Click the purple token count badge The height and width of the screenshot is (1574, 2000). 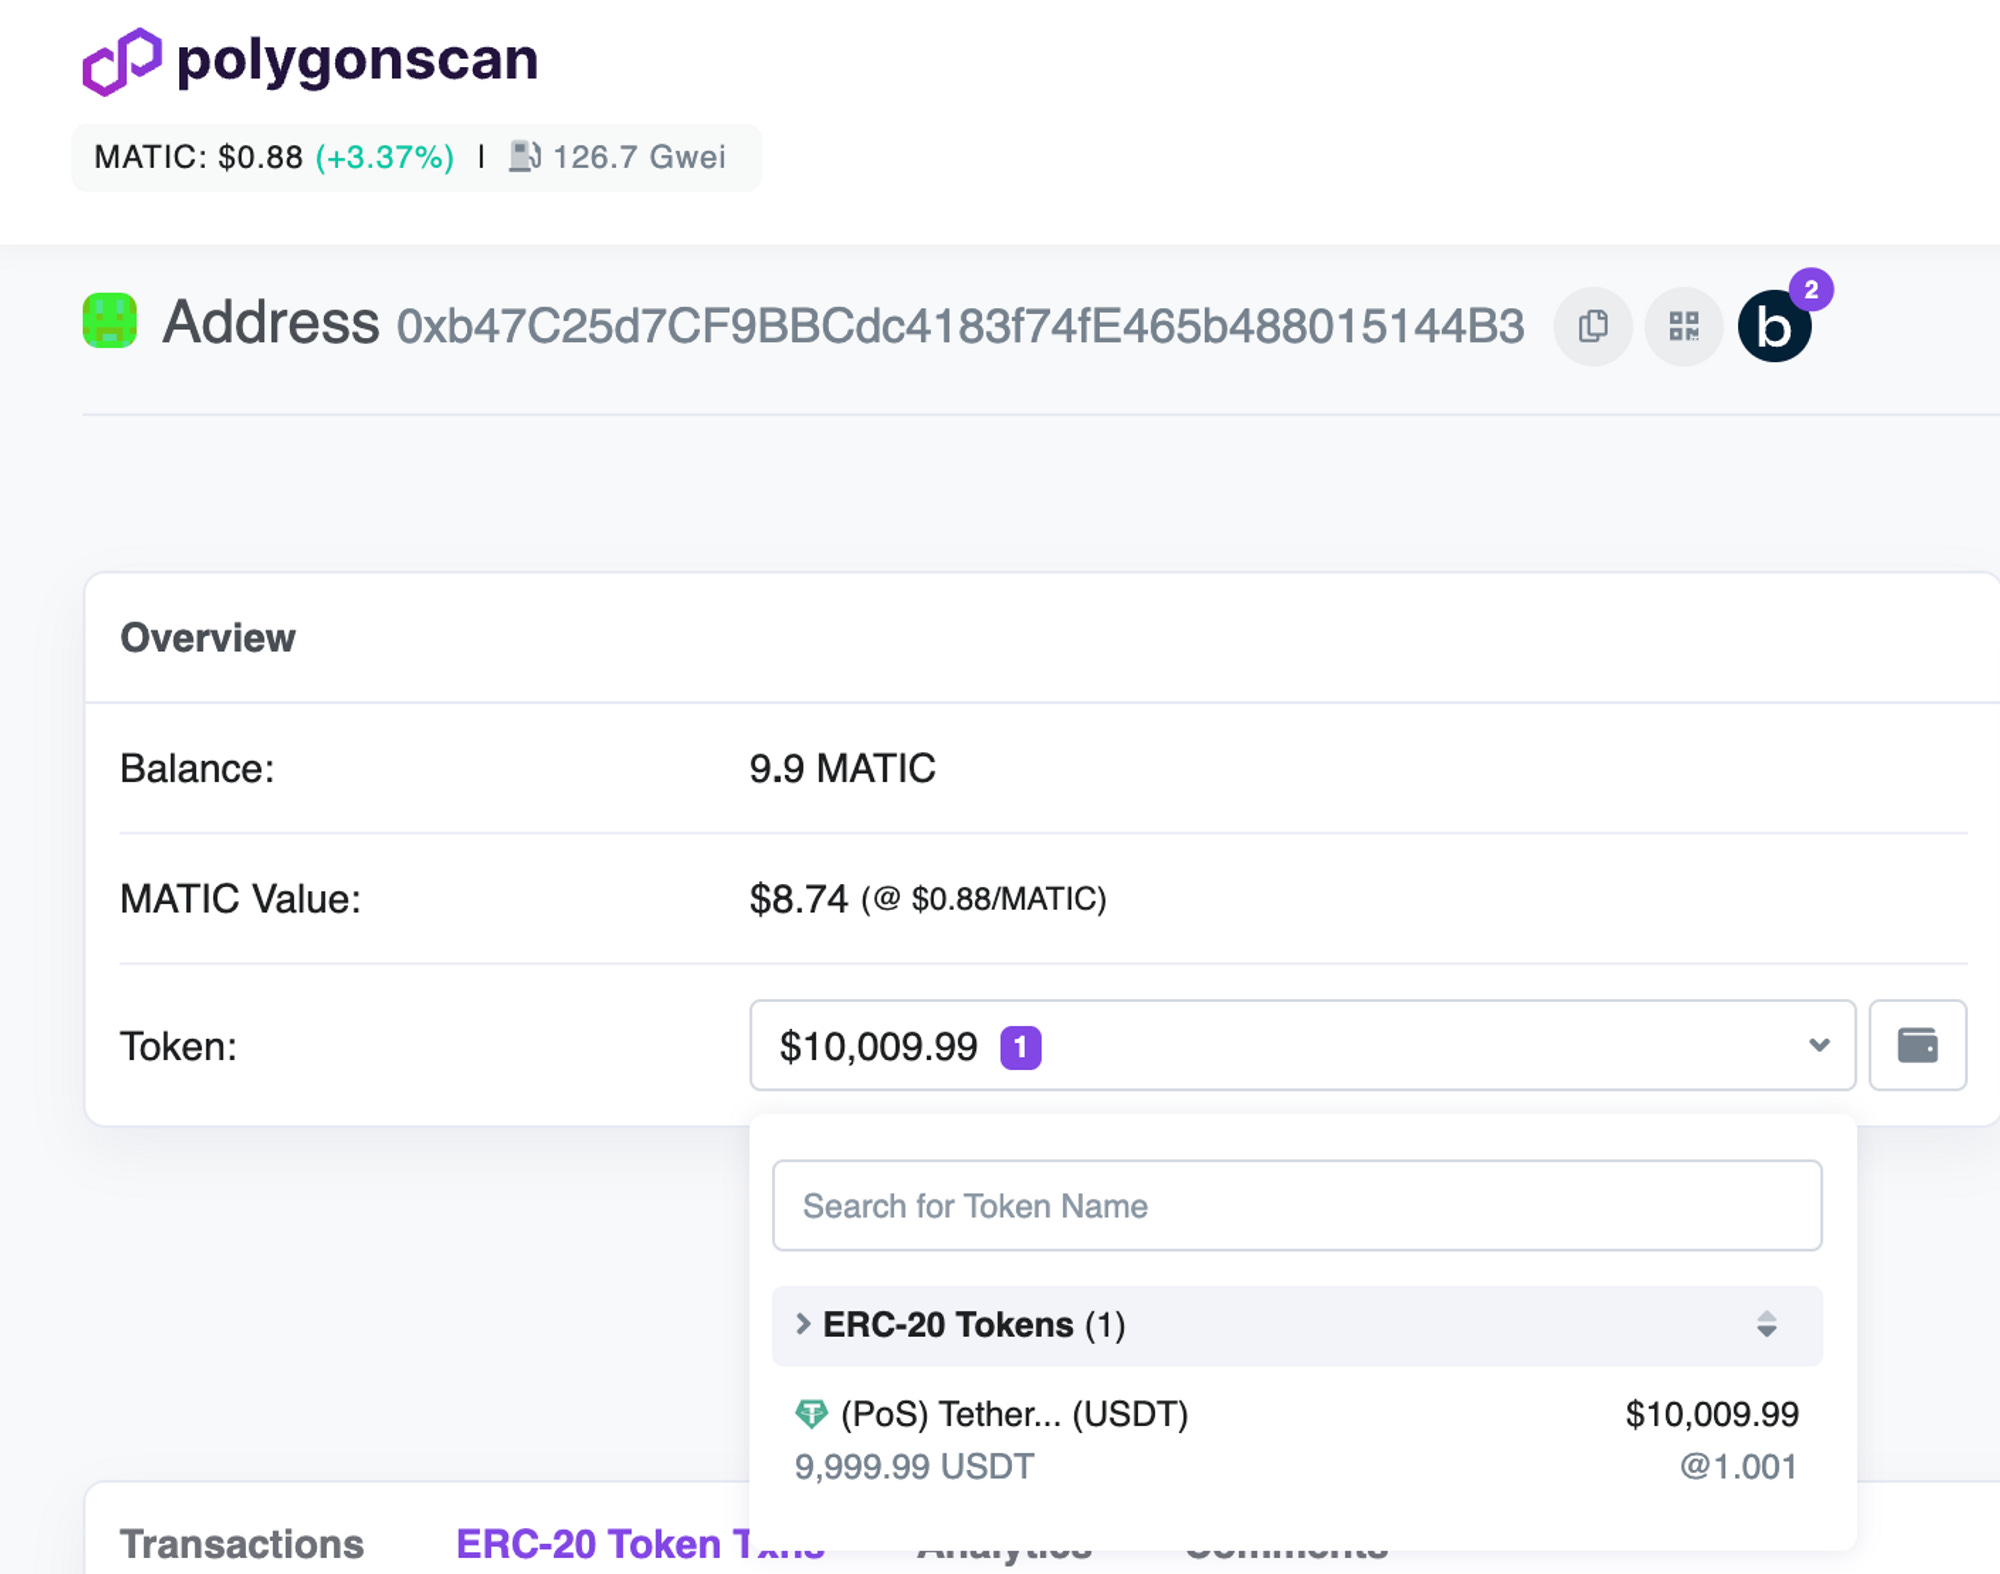pos(1021,1047)
